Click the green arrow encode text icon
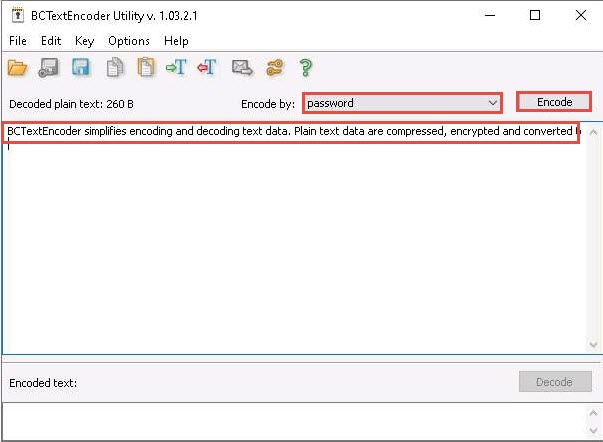The height and width of the screenshot is (442, 603). [x=177, y=68]
